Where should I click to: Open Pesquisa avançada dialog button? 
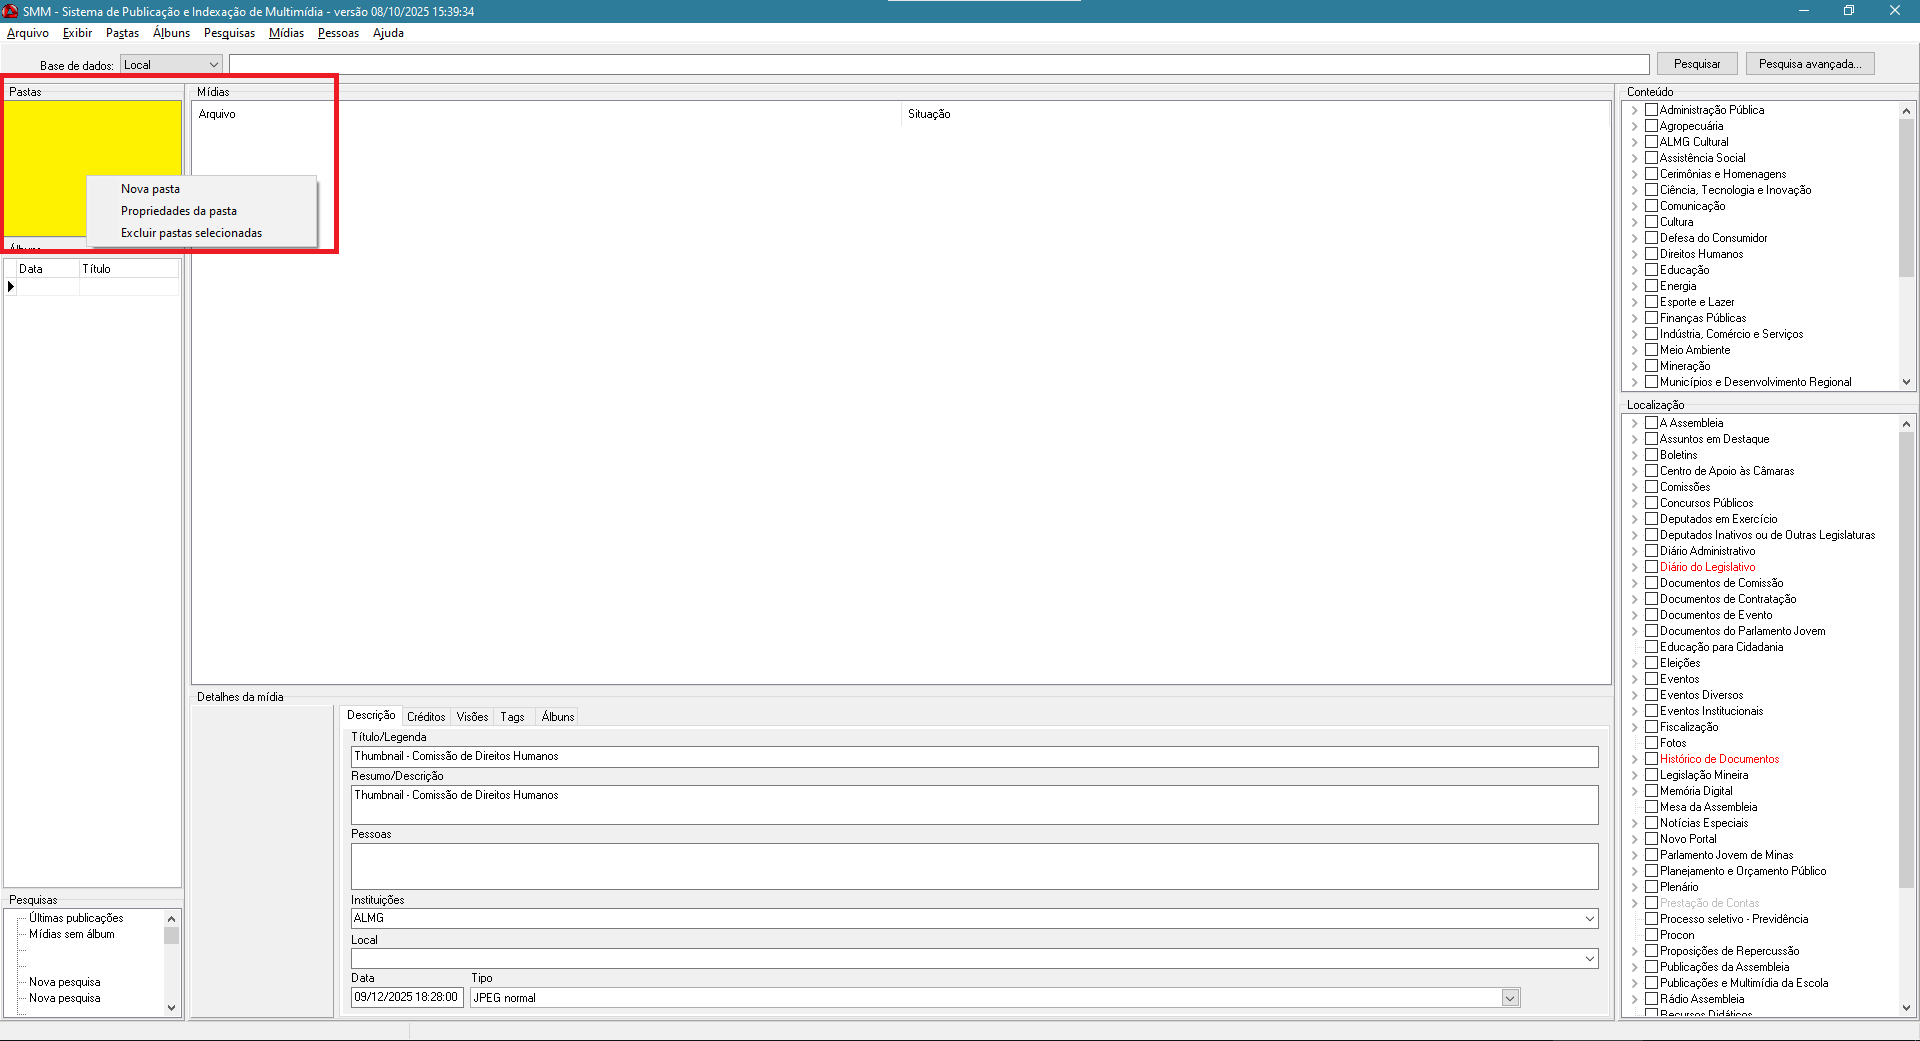[x=1809, y=64]
